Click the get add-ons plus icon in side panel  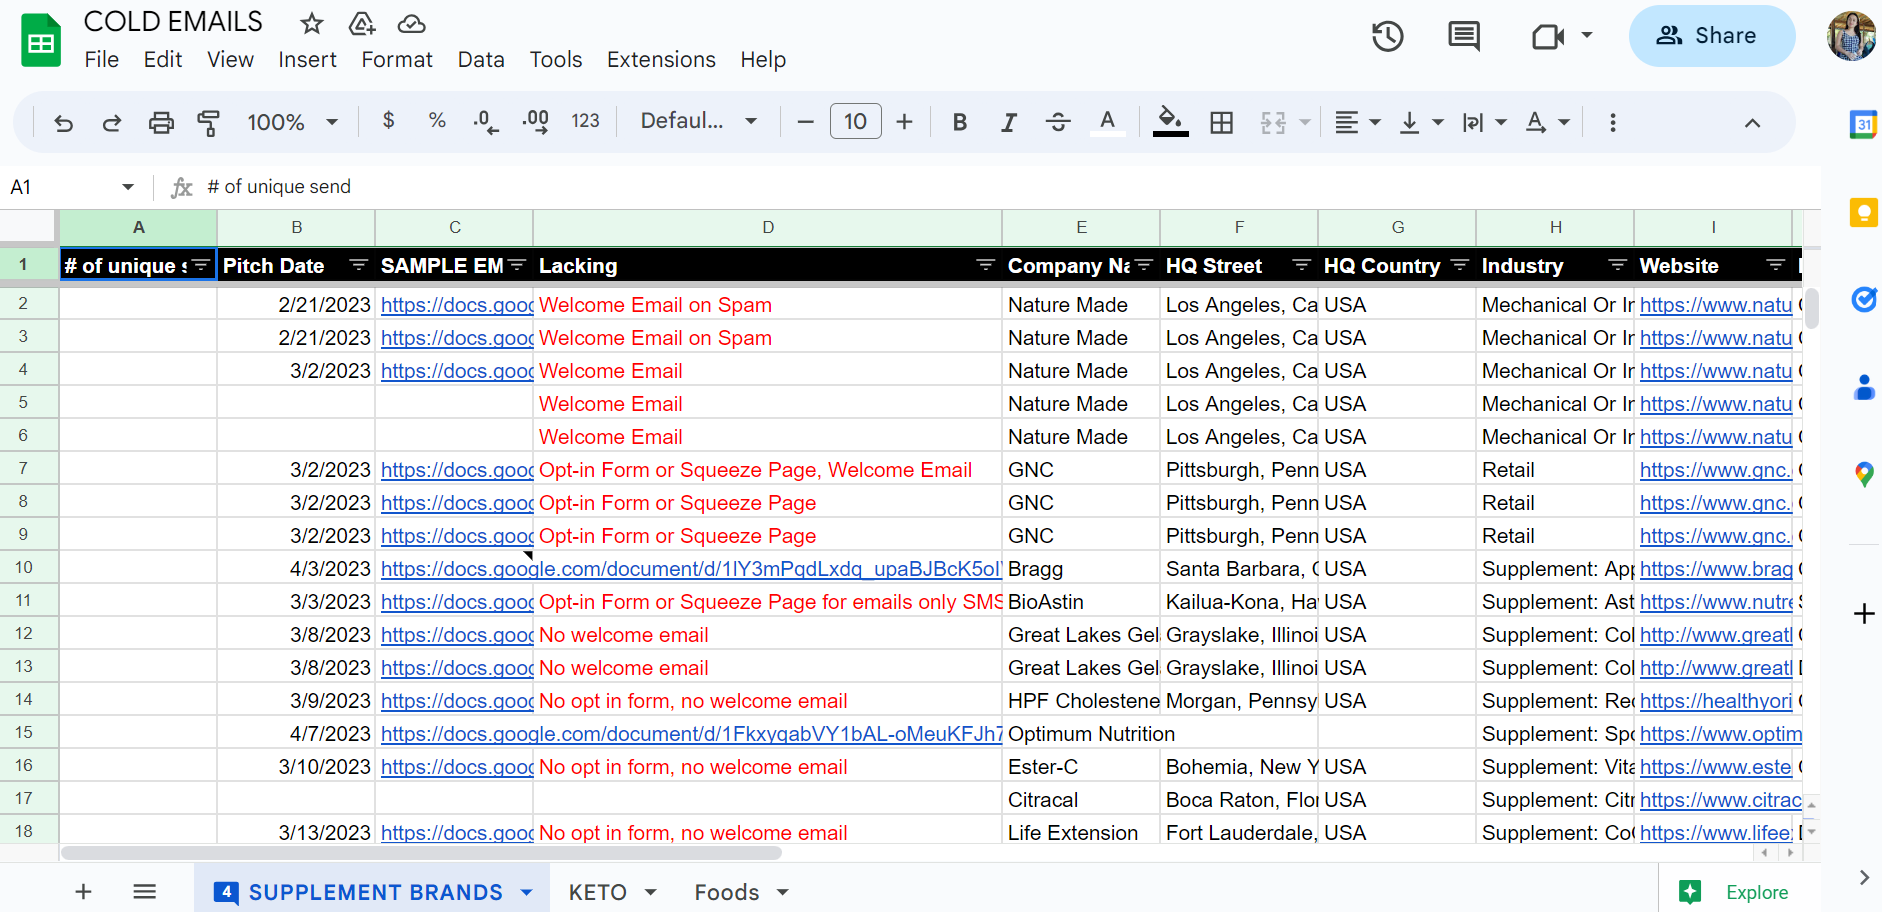pos(1863,613)
